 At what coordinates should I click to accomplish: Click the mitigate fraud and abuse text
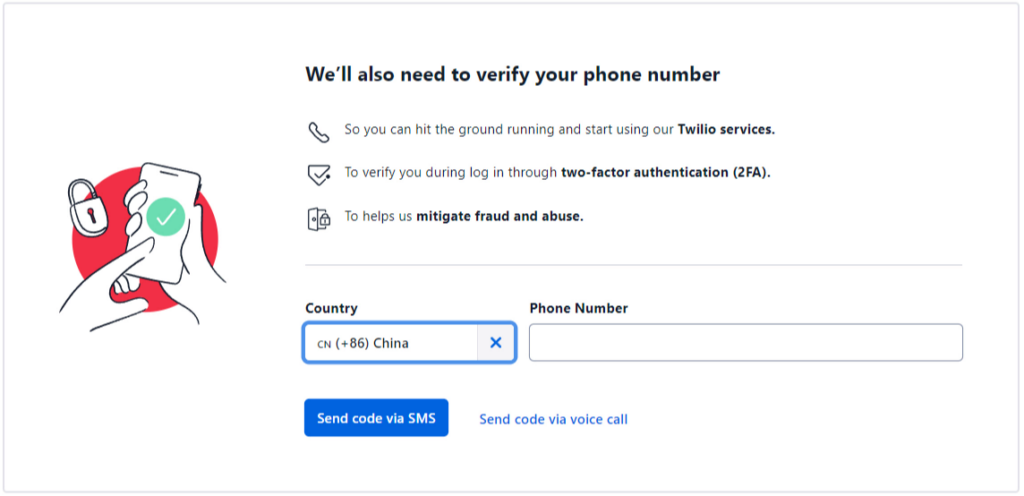click(x=499, y=215)
